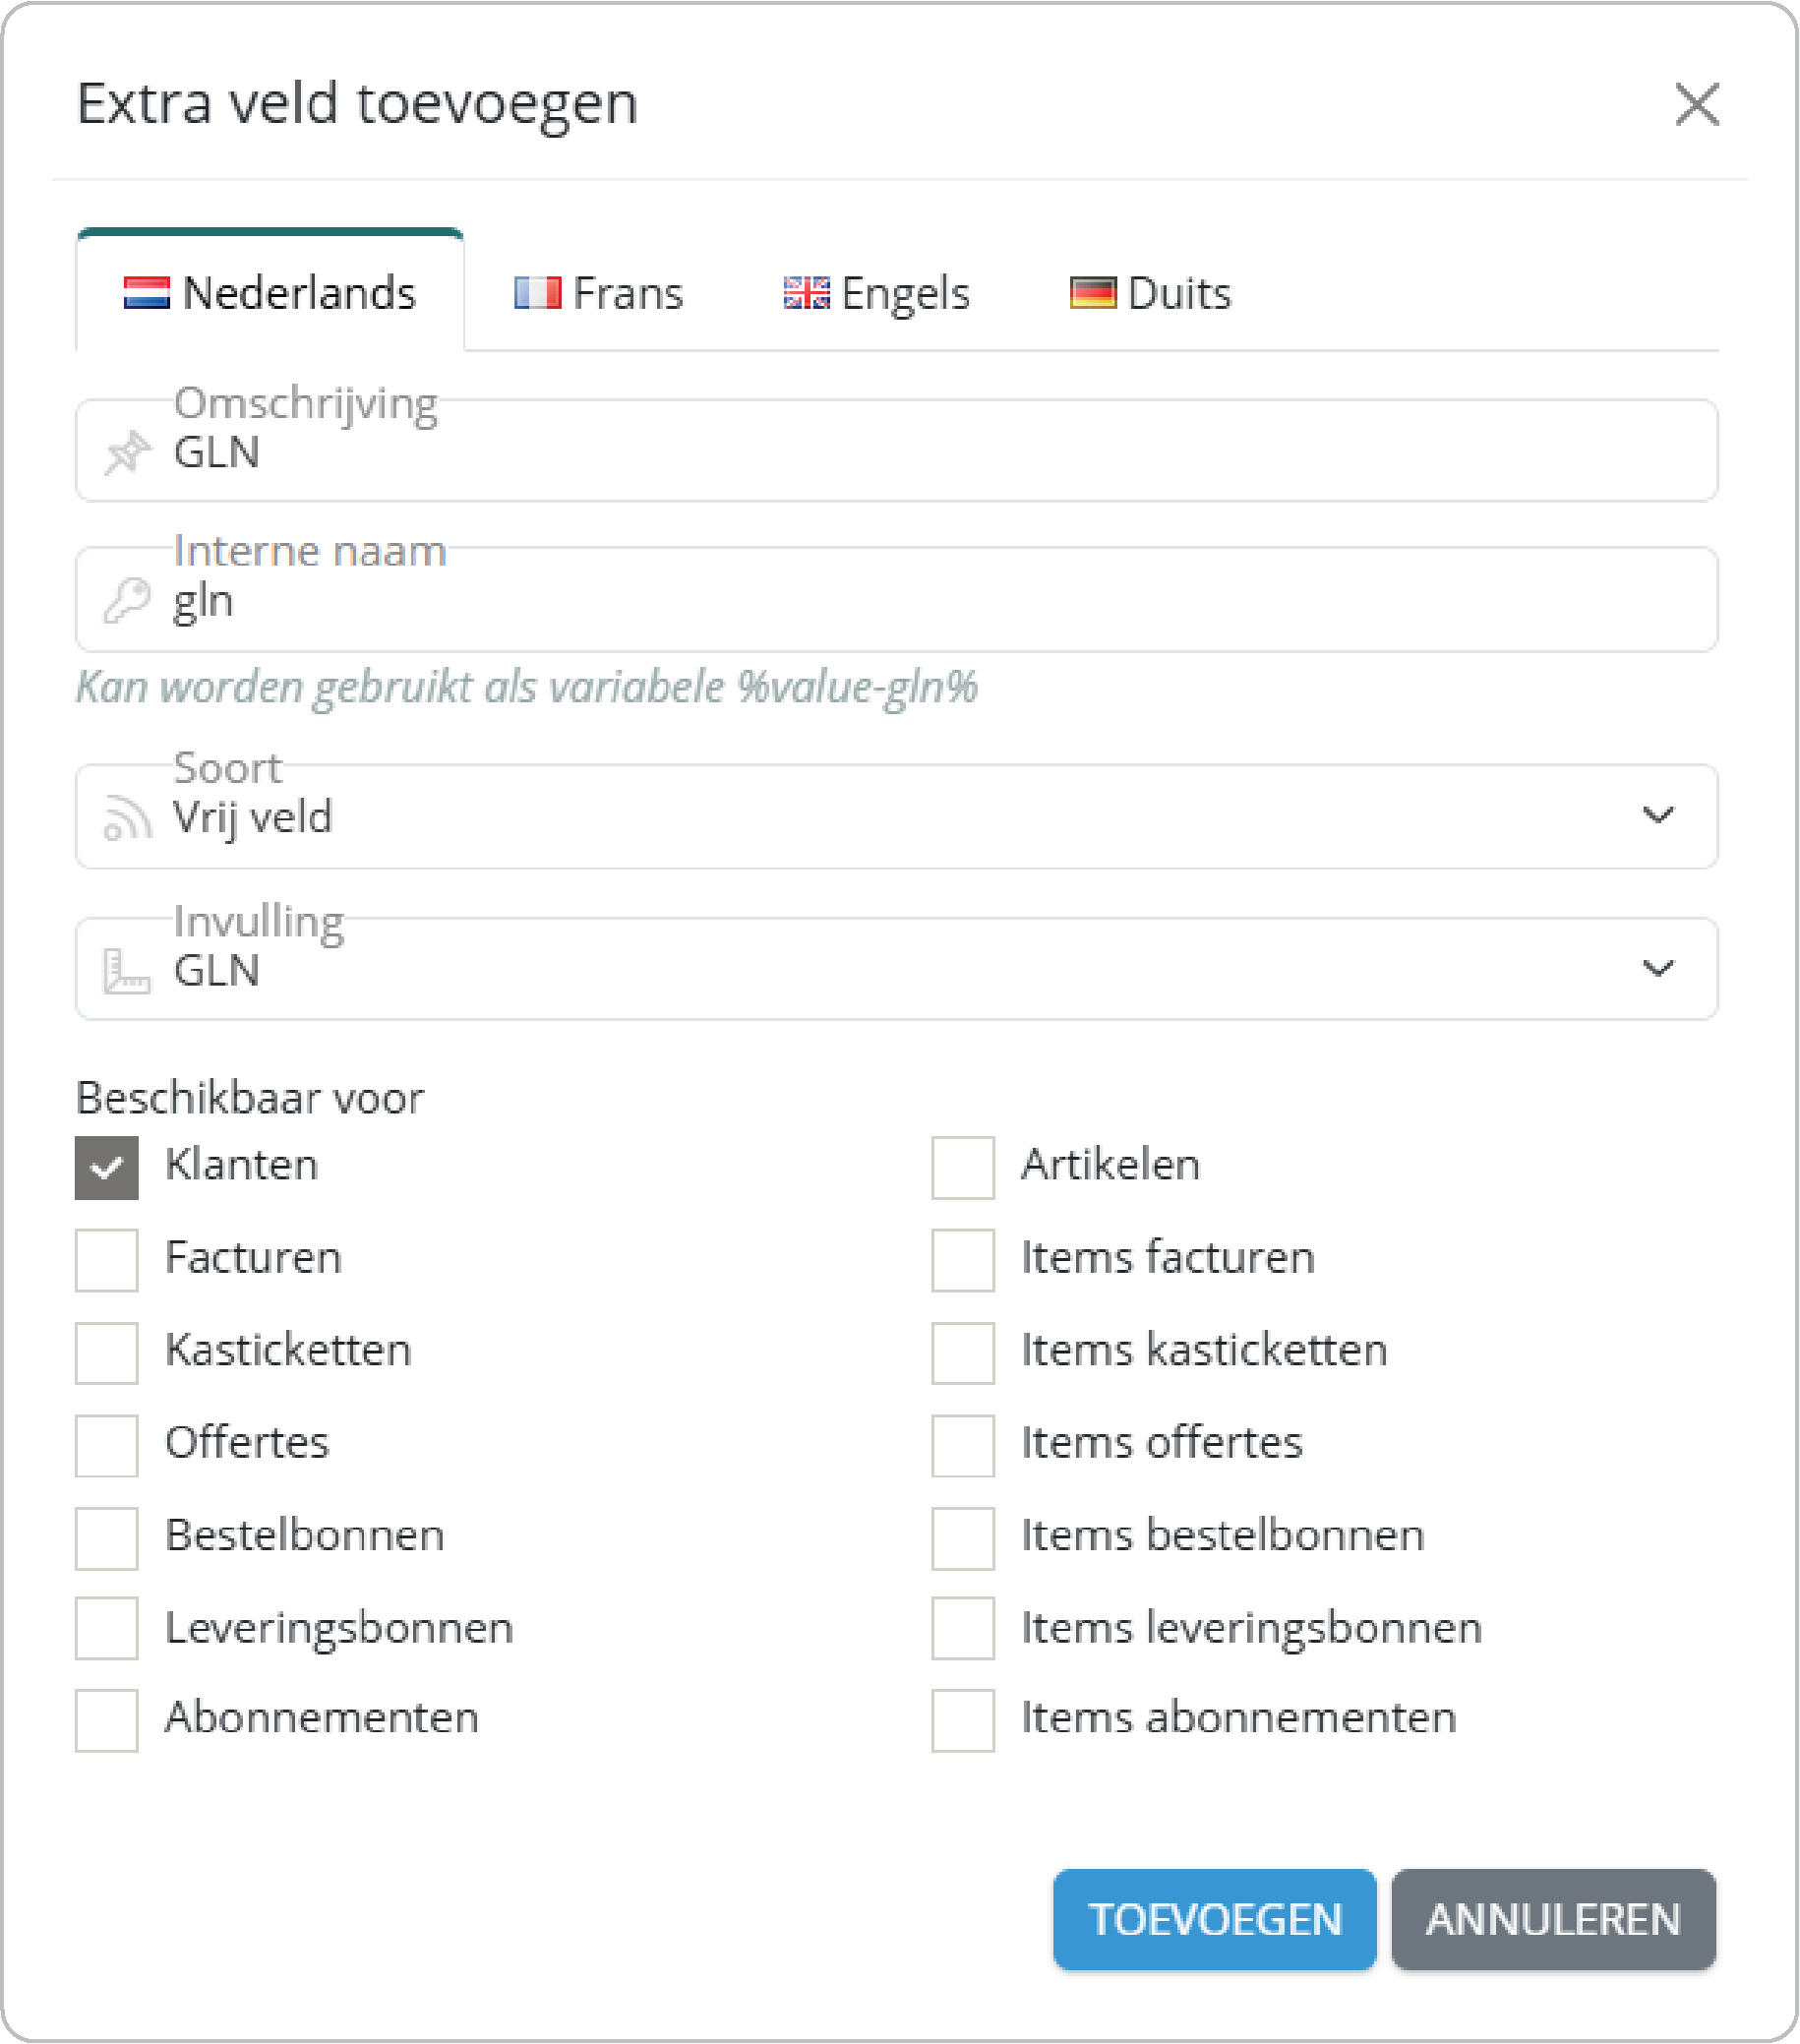Screen dimensions: 1800x2044
Task: Click the ruler icon in Invulling field
Action: click(x=127, y=970)
